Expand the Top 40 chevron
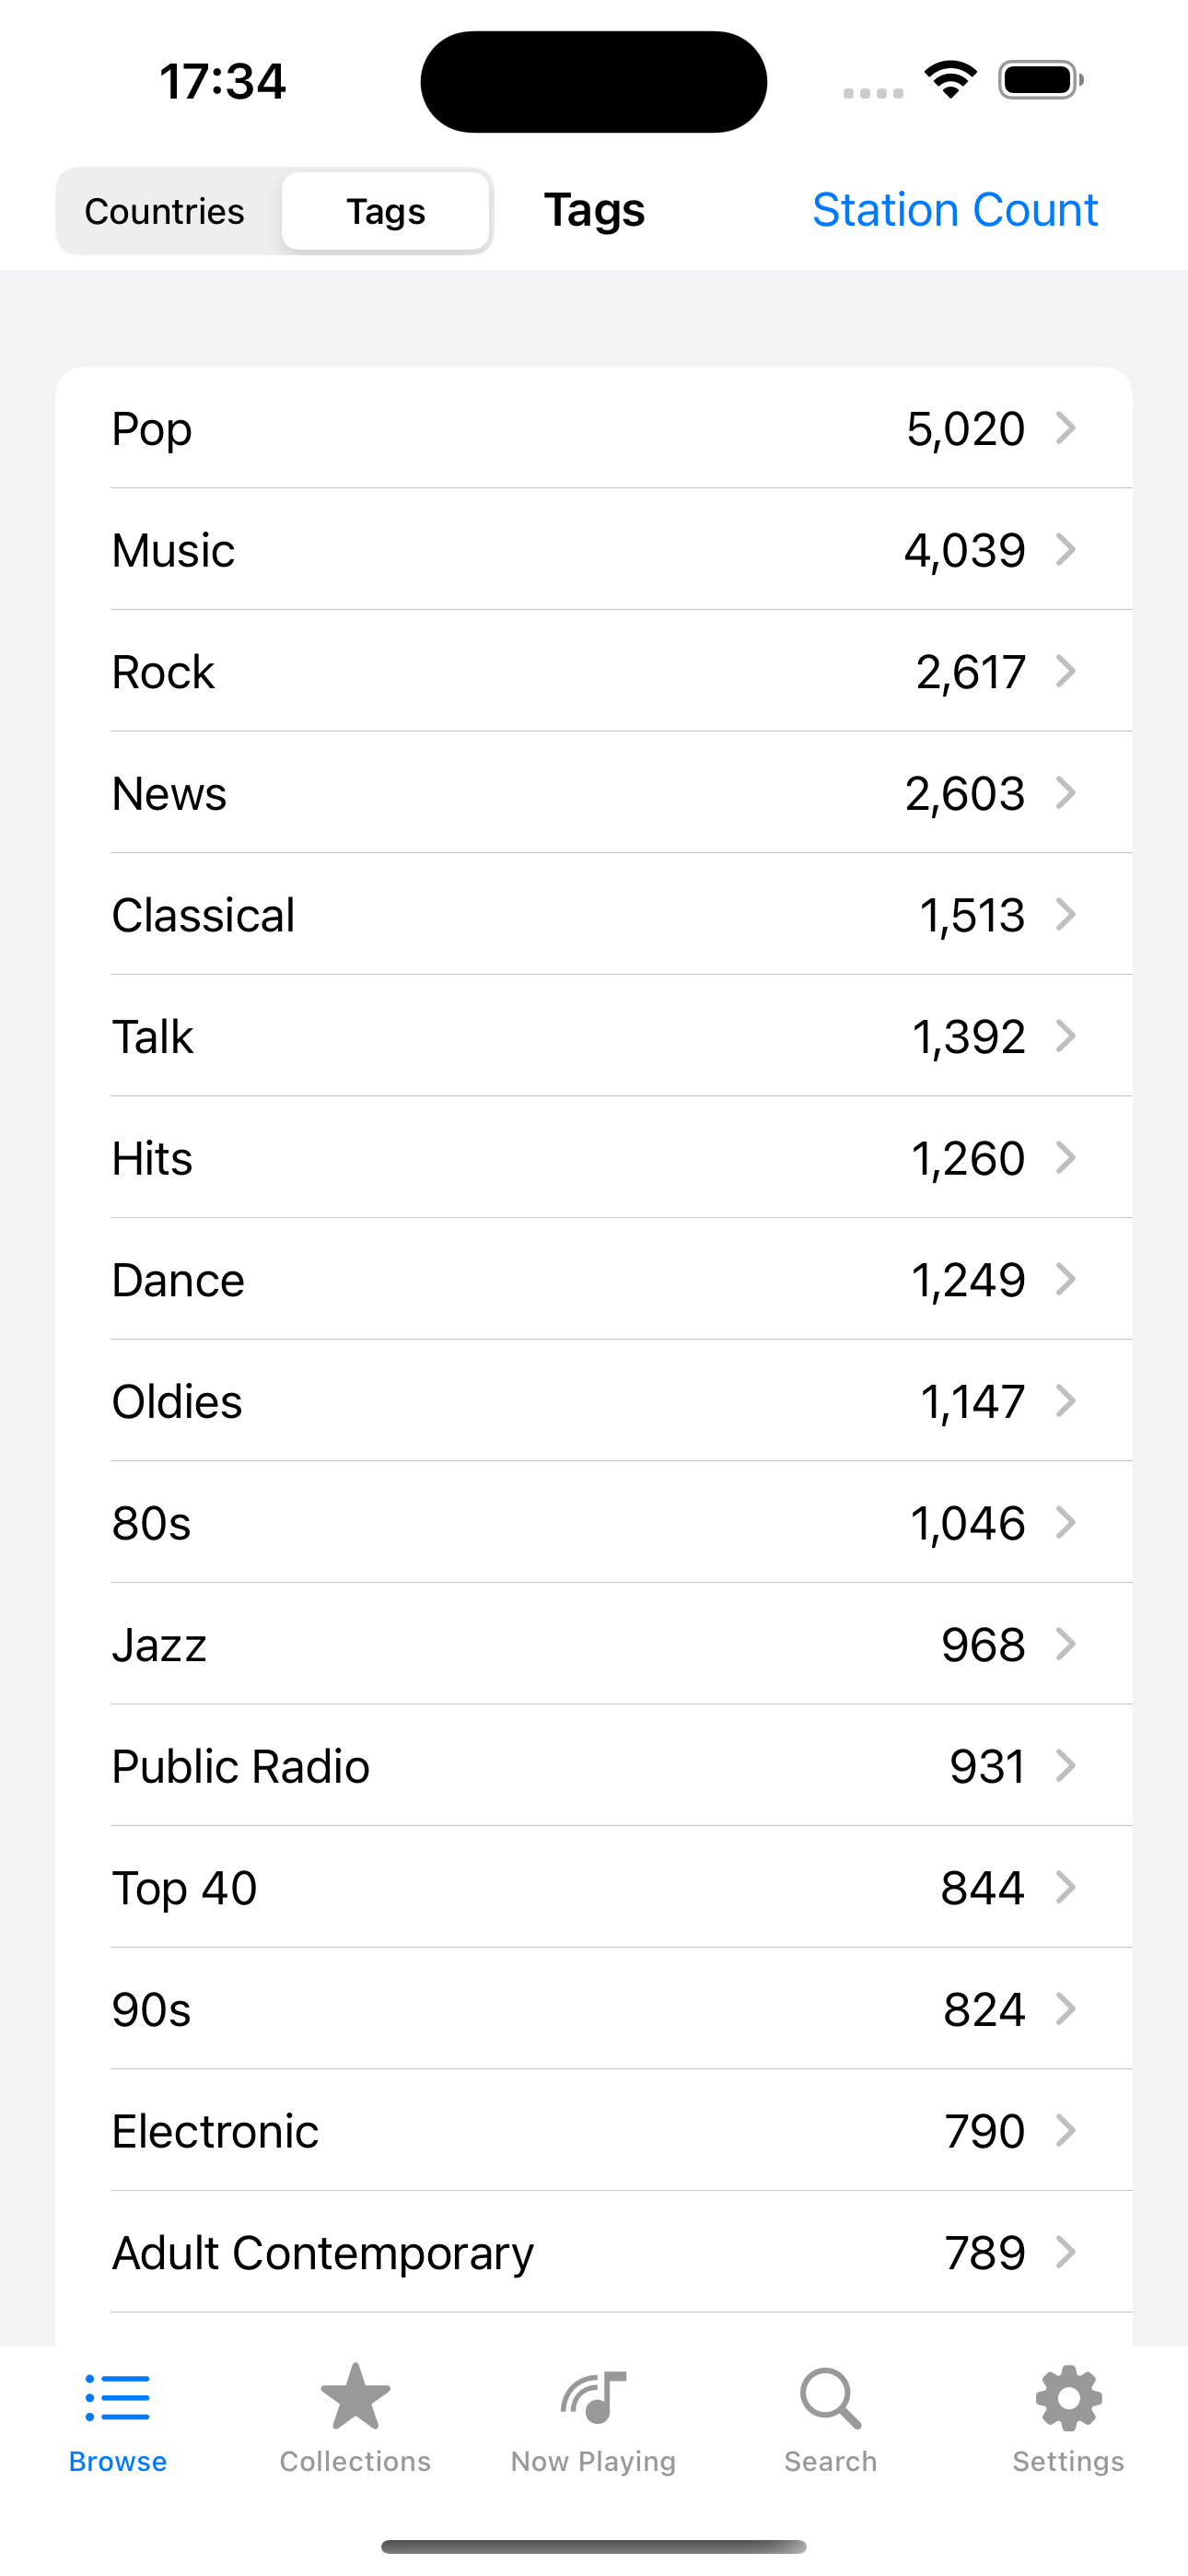1188x2576 pixels. pyautogui.click(x=1066, y=1887)
